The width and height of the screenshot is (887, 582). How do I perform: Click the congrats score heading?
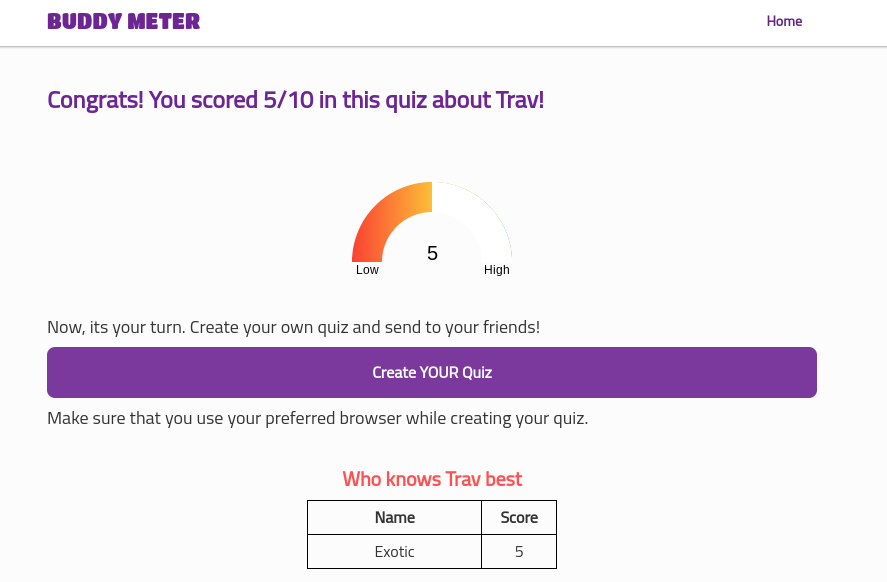pos(295,100)
